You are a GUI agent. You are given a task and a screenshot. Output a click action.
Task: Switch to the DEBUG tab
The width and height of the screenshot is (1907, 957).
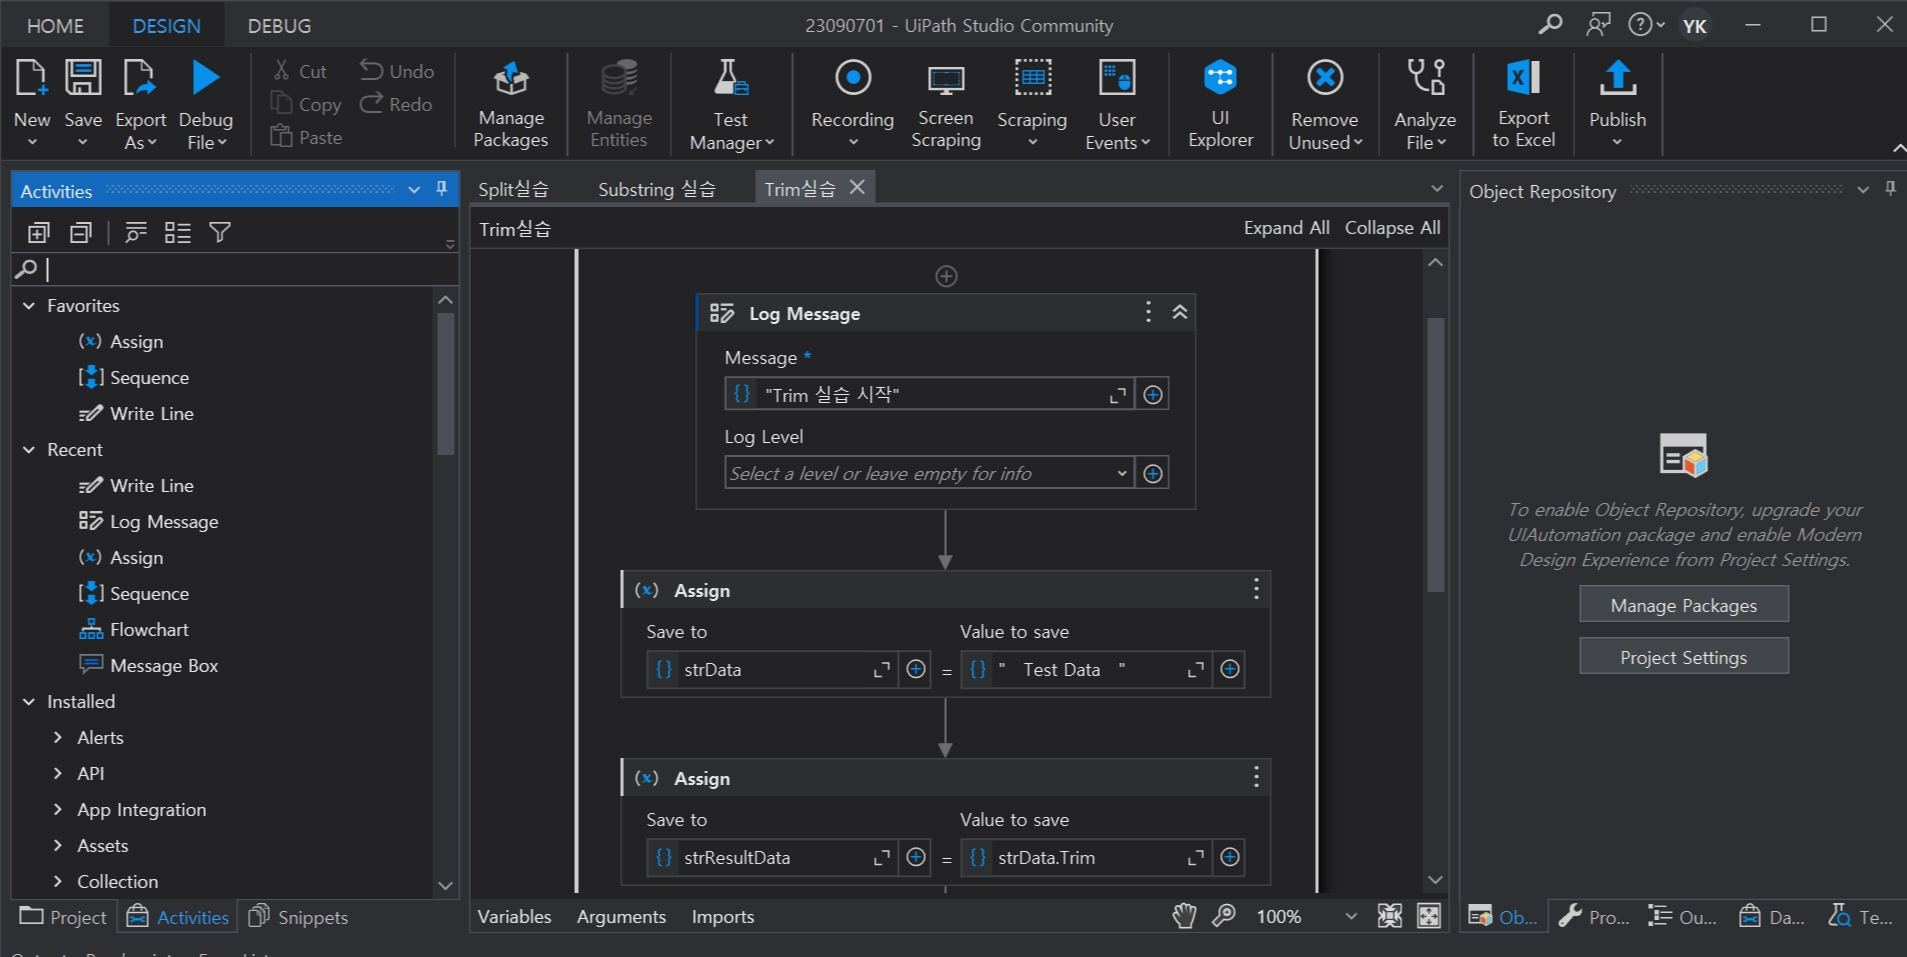(279, 26)
